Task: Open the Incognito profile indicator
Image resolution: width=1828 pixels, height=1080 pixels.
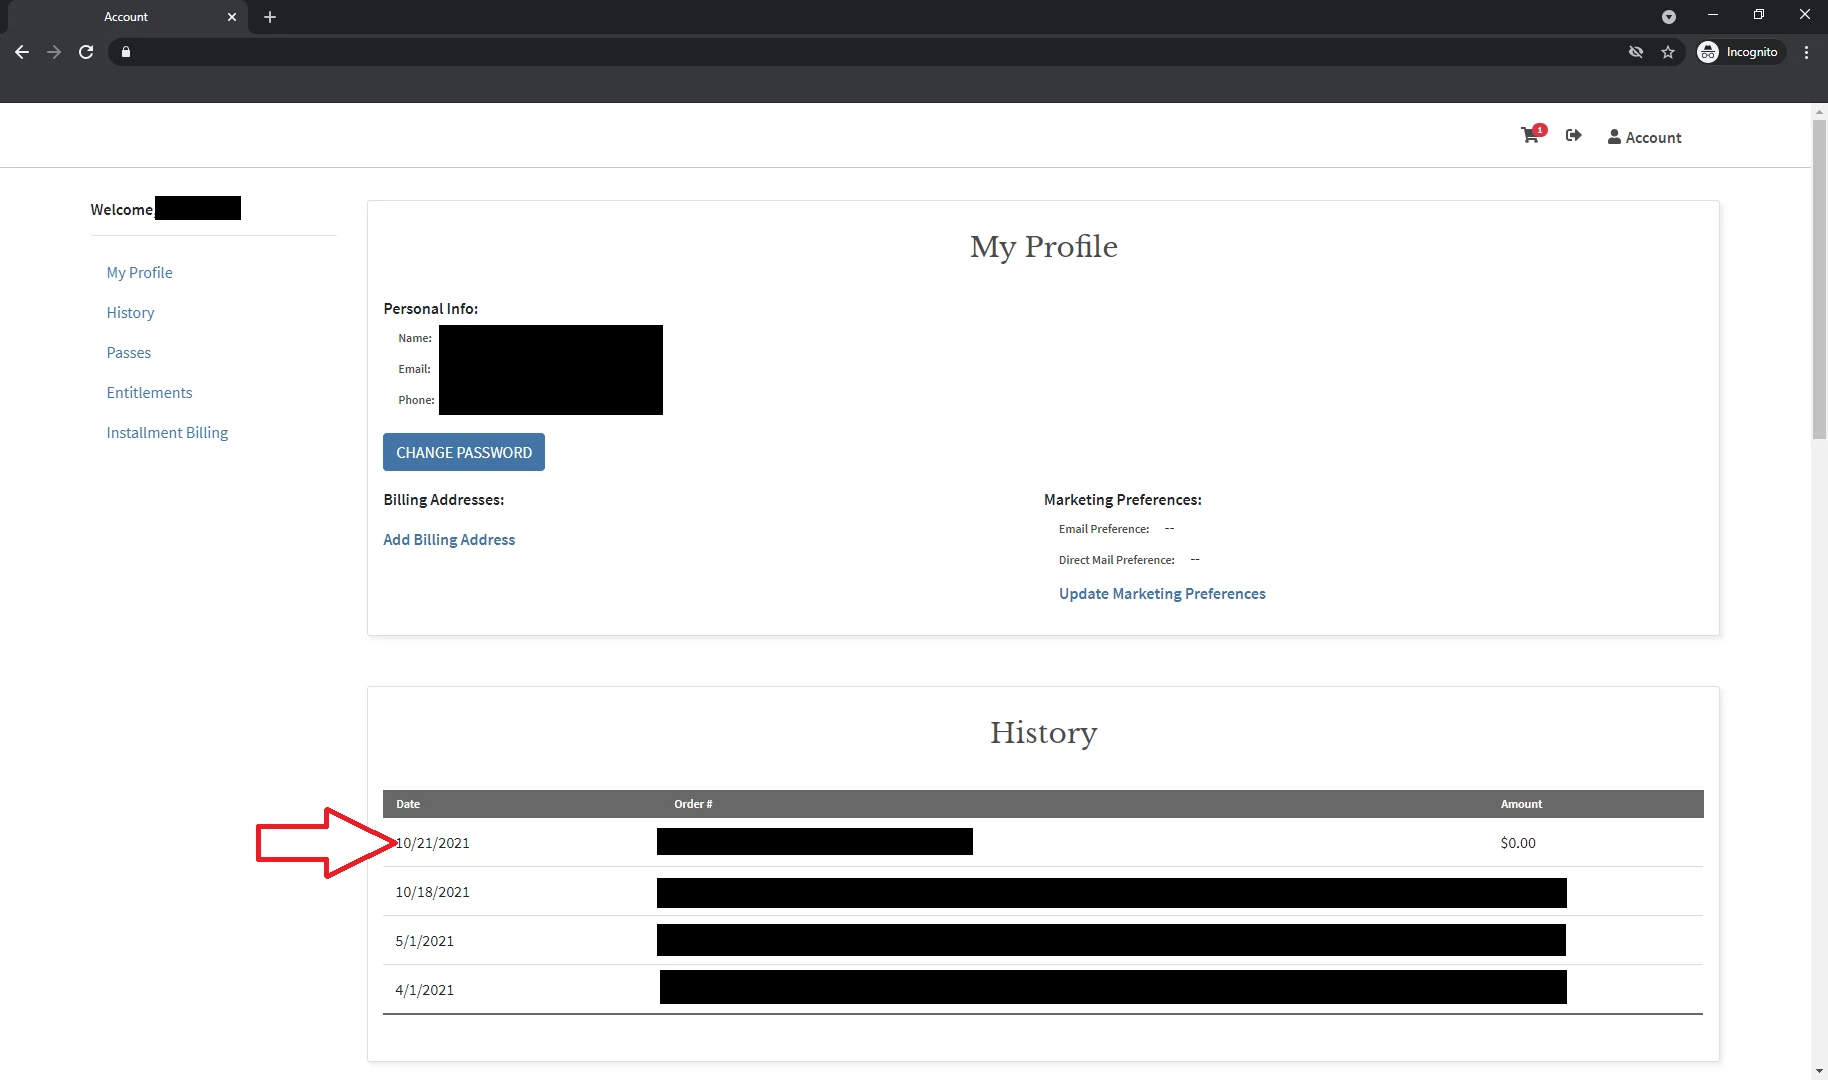Action: (x=1740, y=52)
